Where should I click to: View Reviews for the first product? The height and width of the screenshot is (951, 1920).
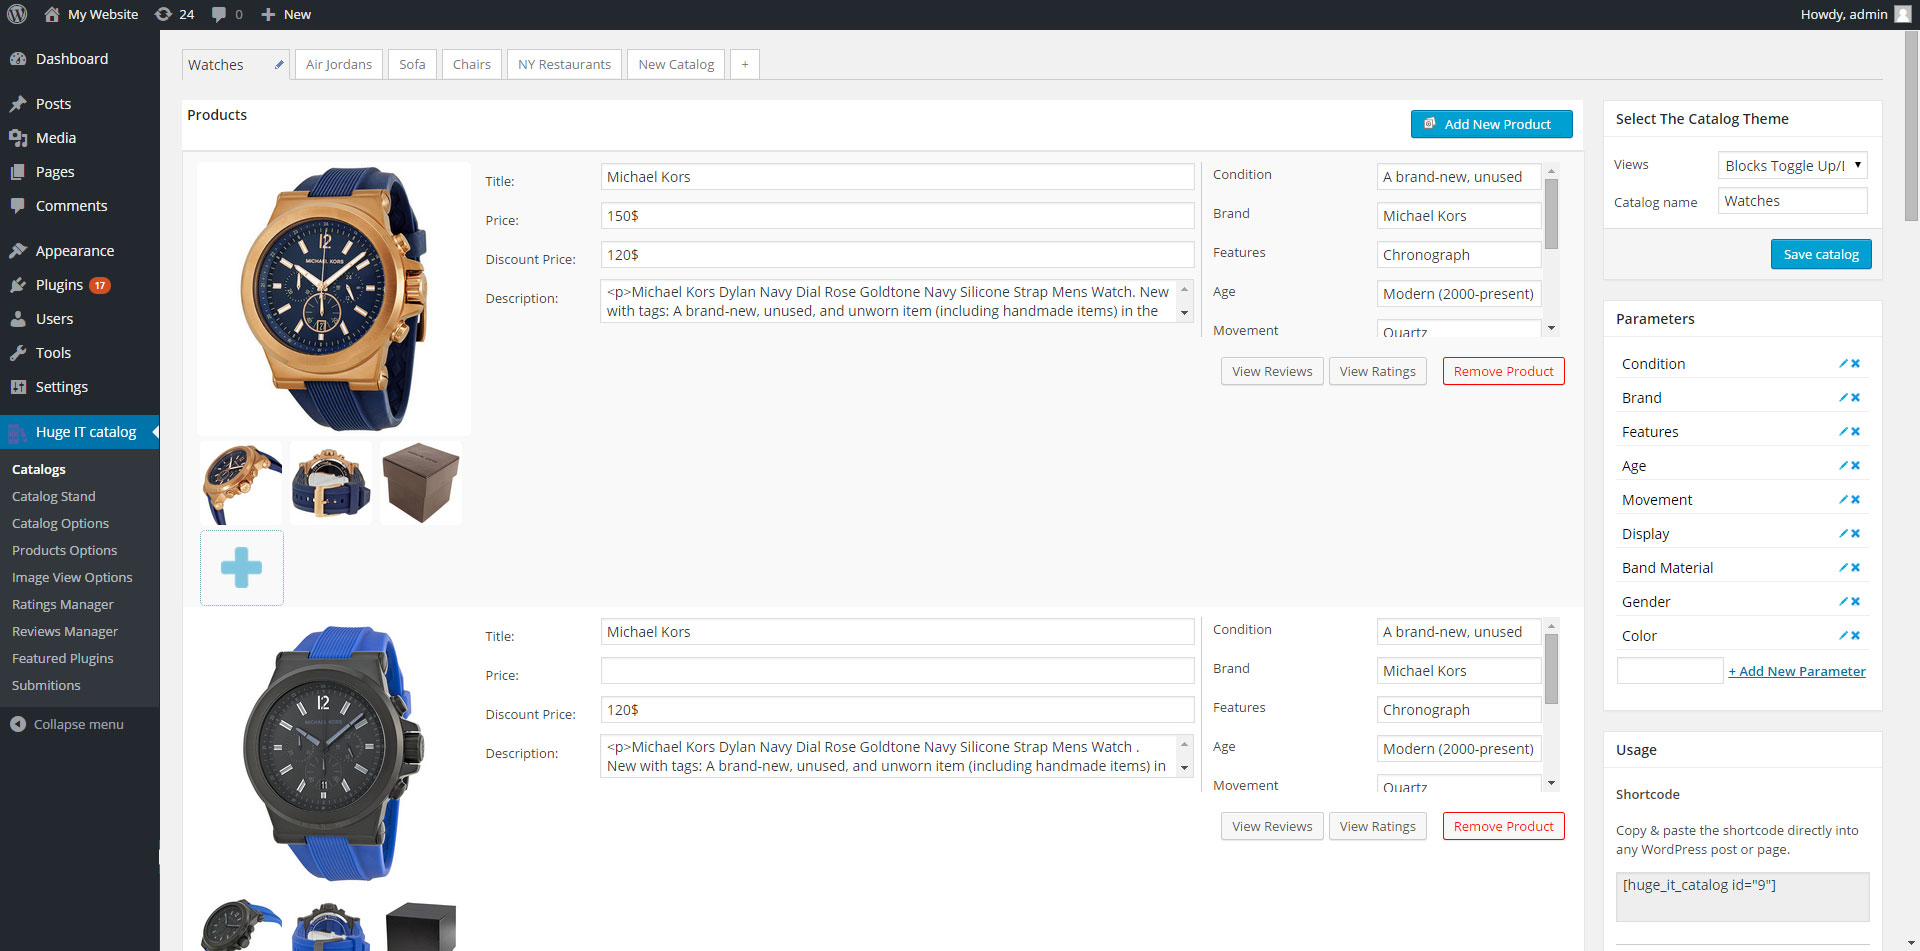[1272, 371]
